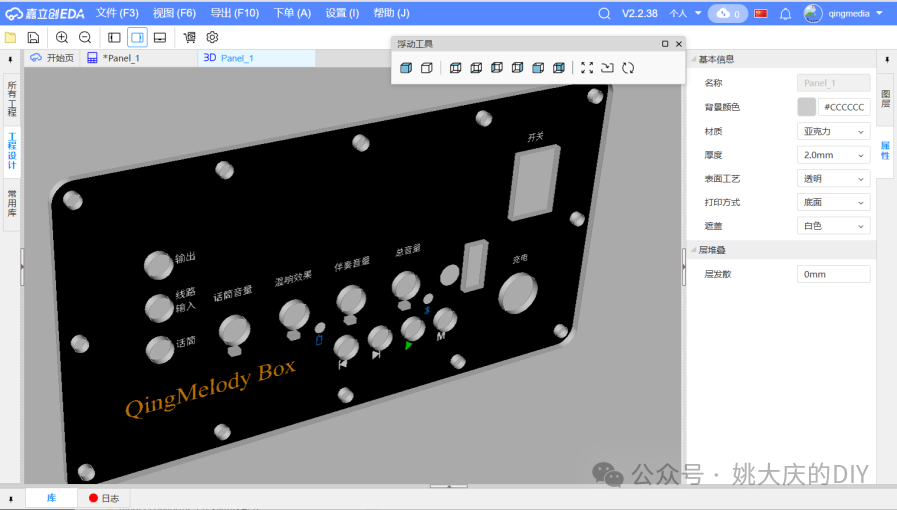Switch to back view cube icon
Screen dimensions: 897x510
(x=559, y=68)
